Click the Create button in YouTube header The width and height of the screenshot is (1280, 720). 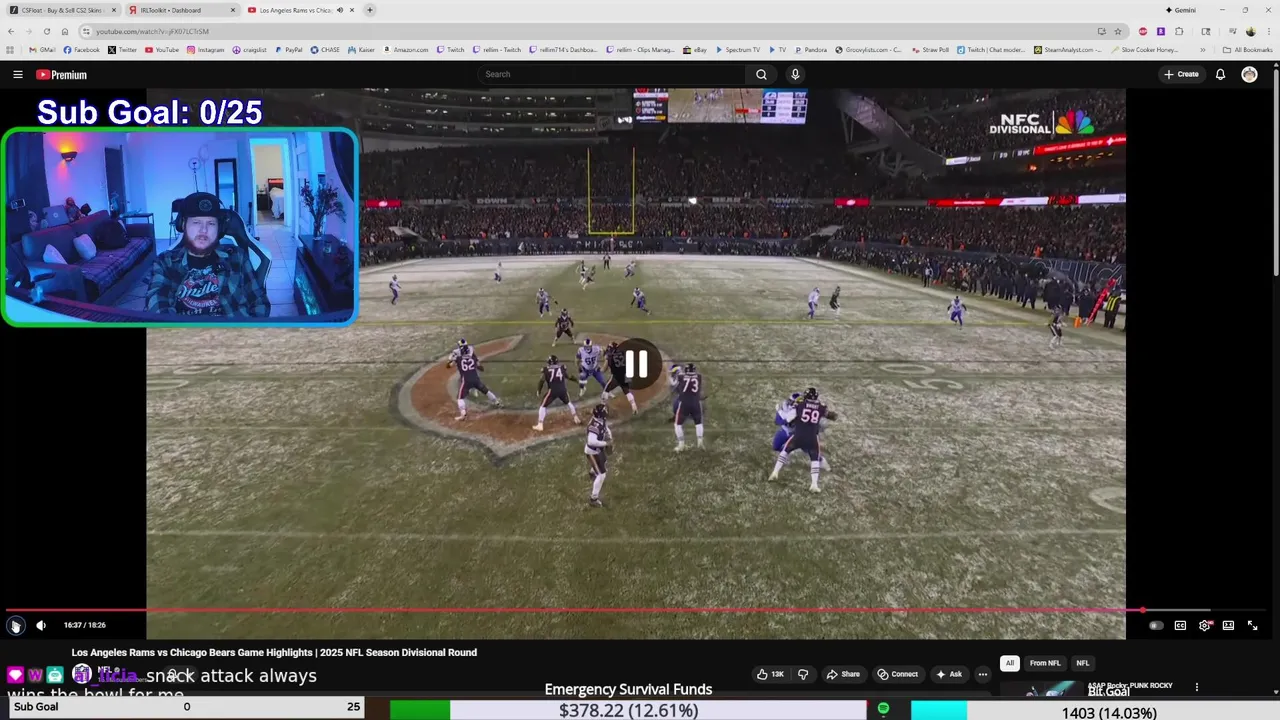(x=1181, y=74)
